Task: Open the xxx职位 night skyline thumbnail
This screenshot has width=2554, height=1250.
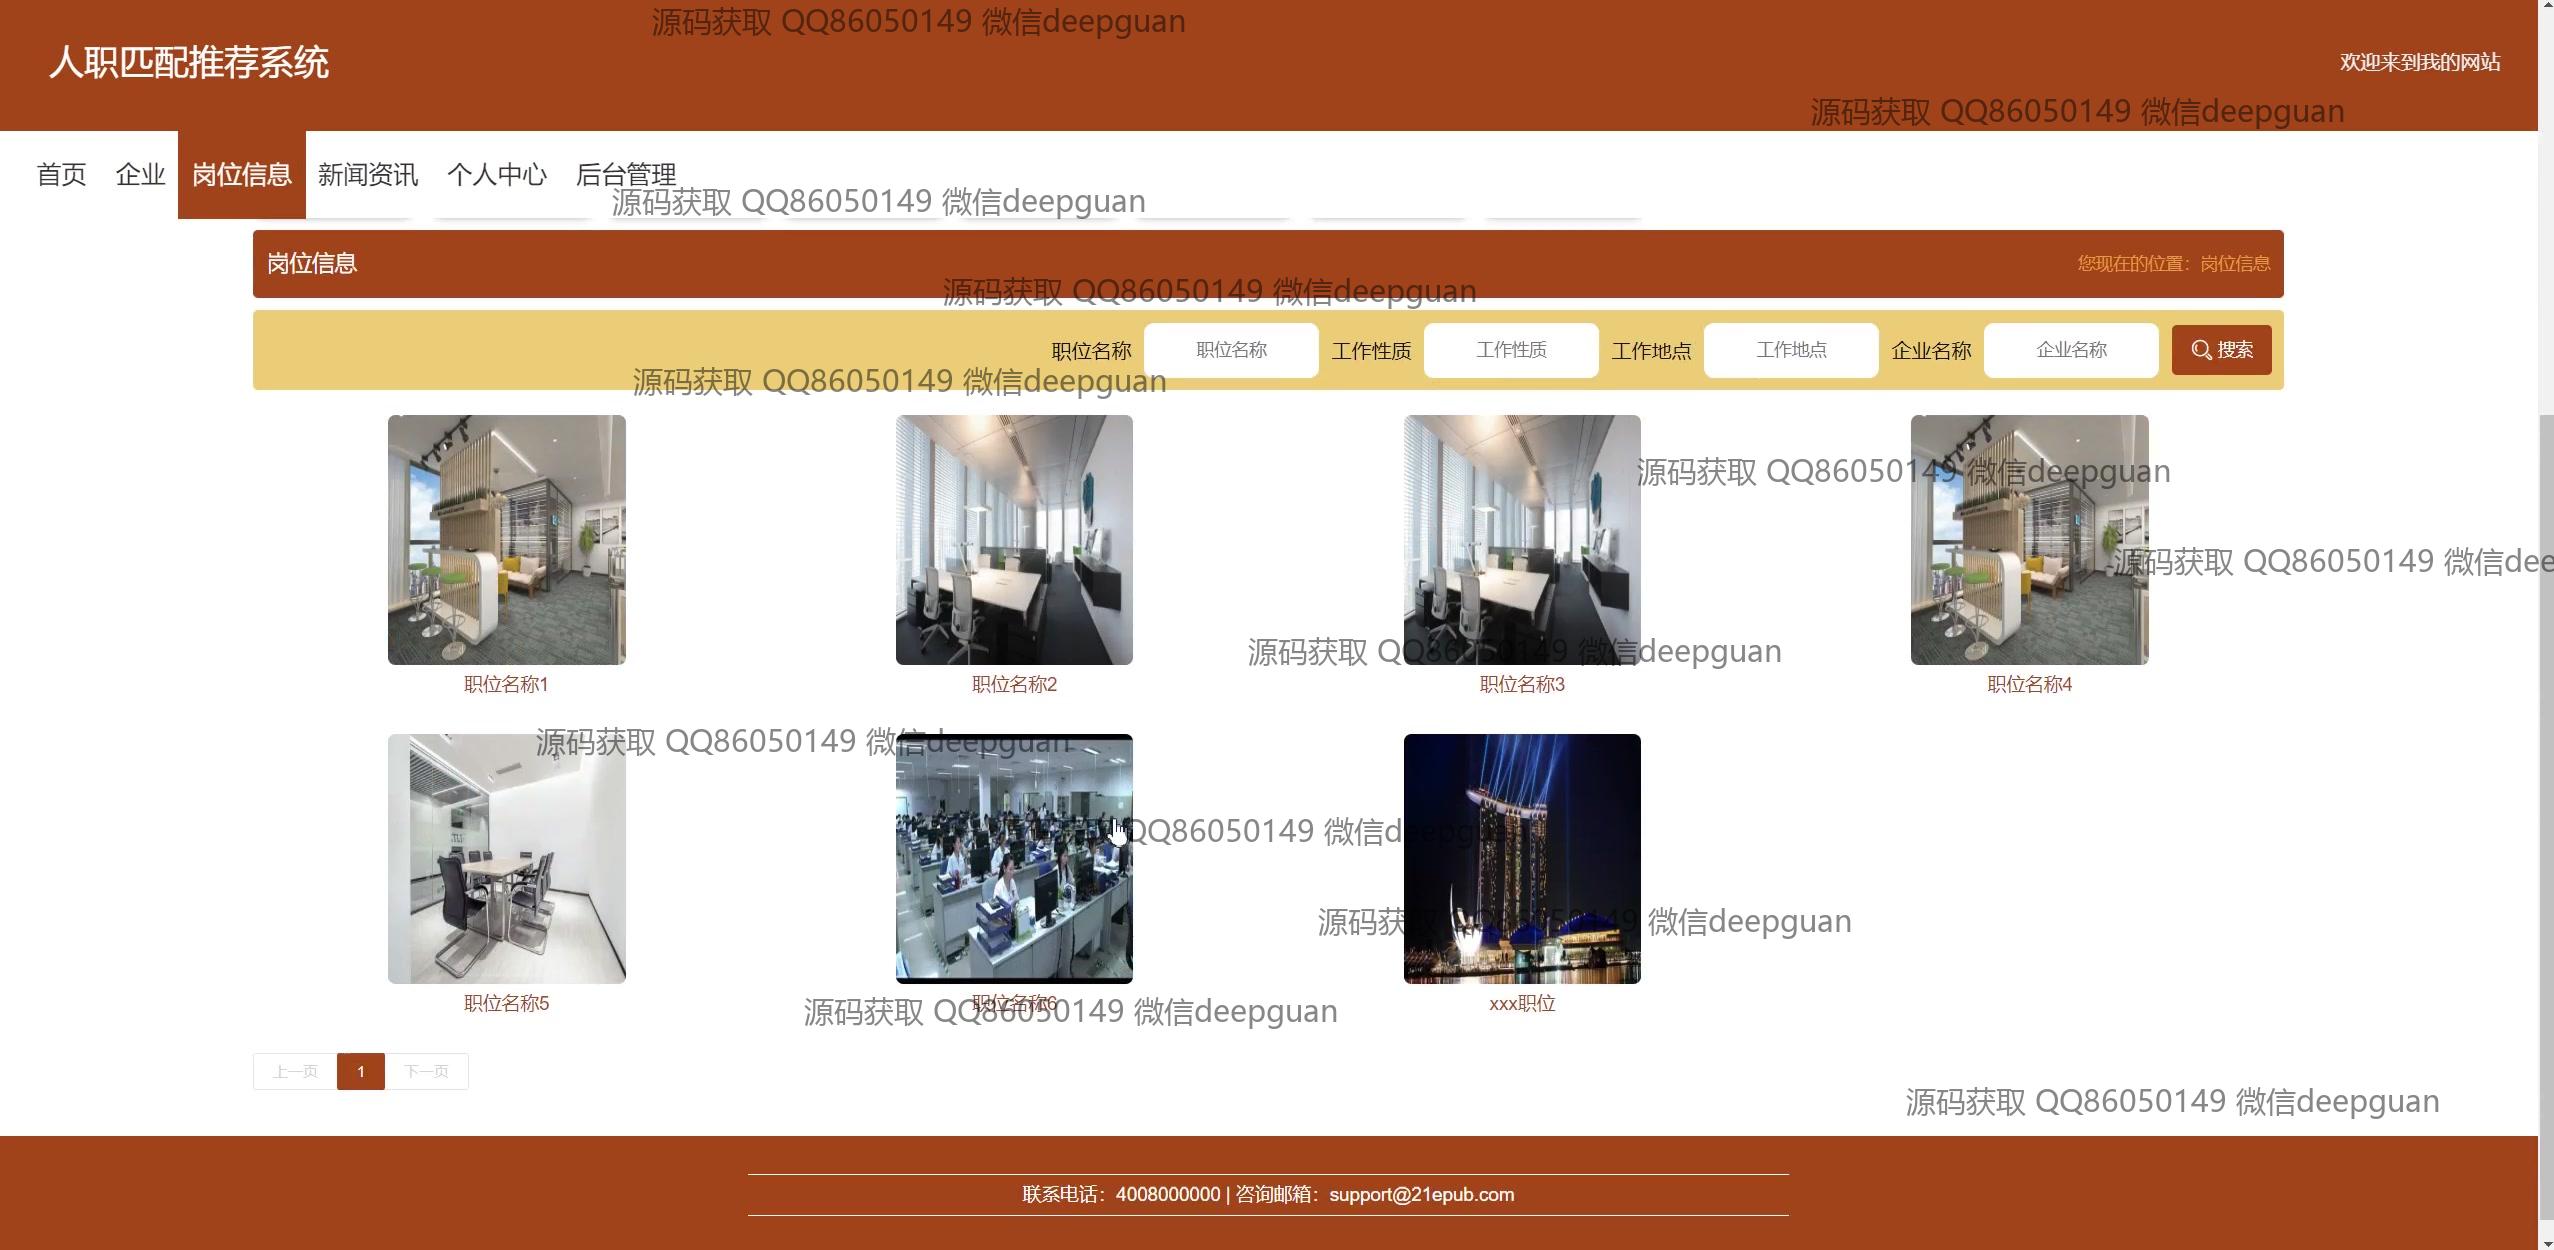Action: (1522, 858)
